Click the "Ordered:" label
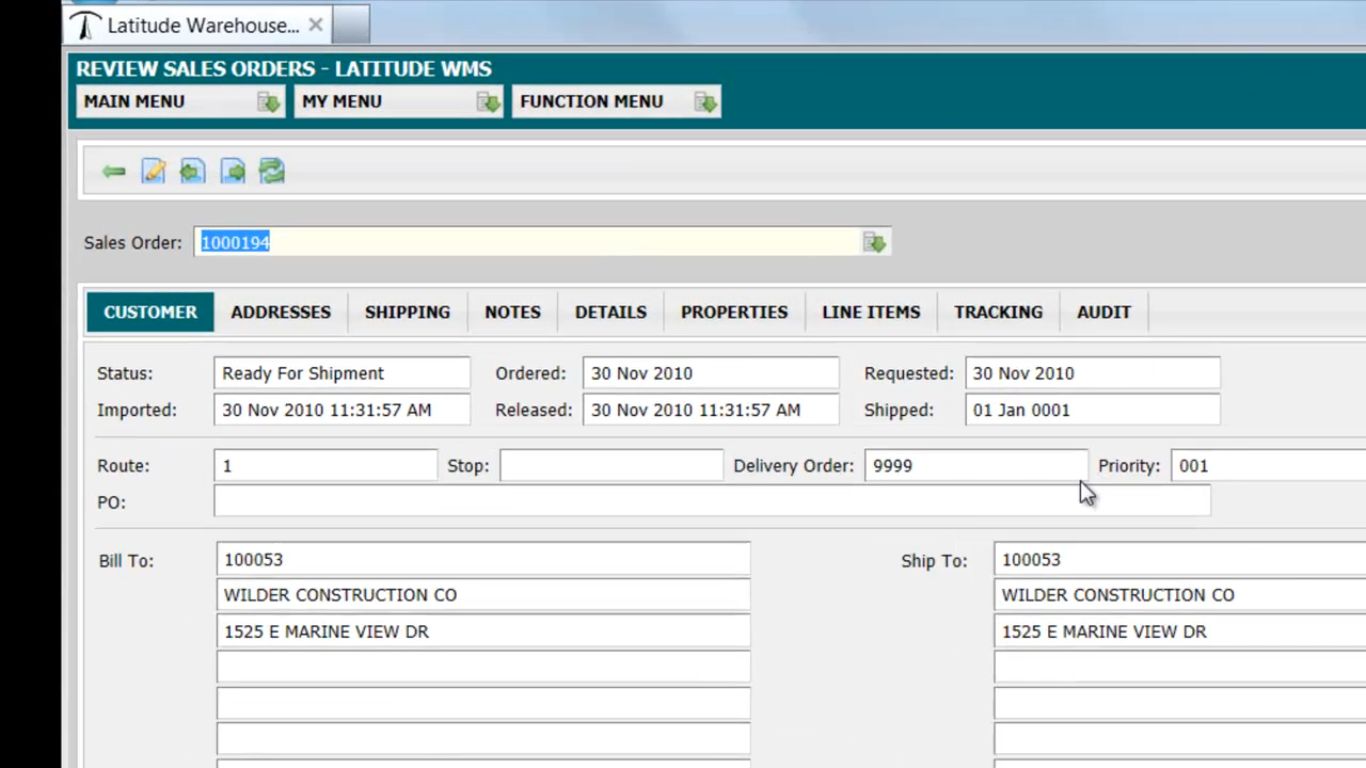The image size is (1366, 768). [x=531, y=374]
